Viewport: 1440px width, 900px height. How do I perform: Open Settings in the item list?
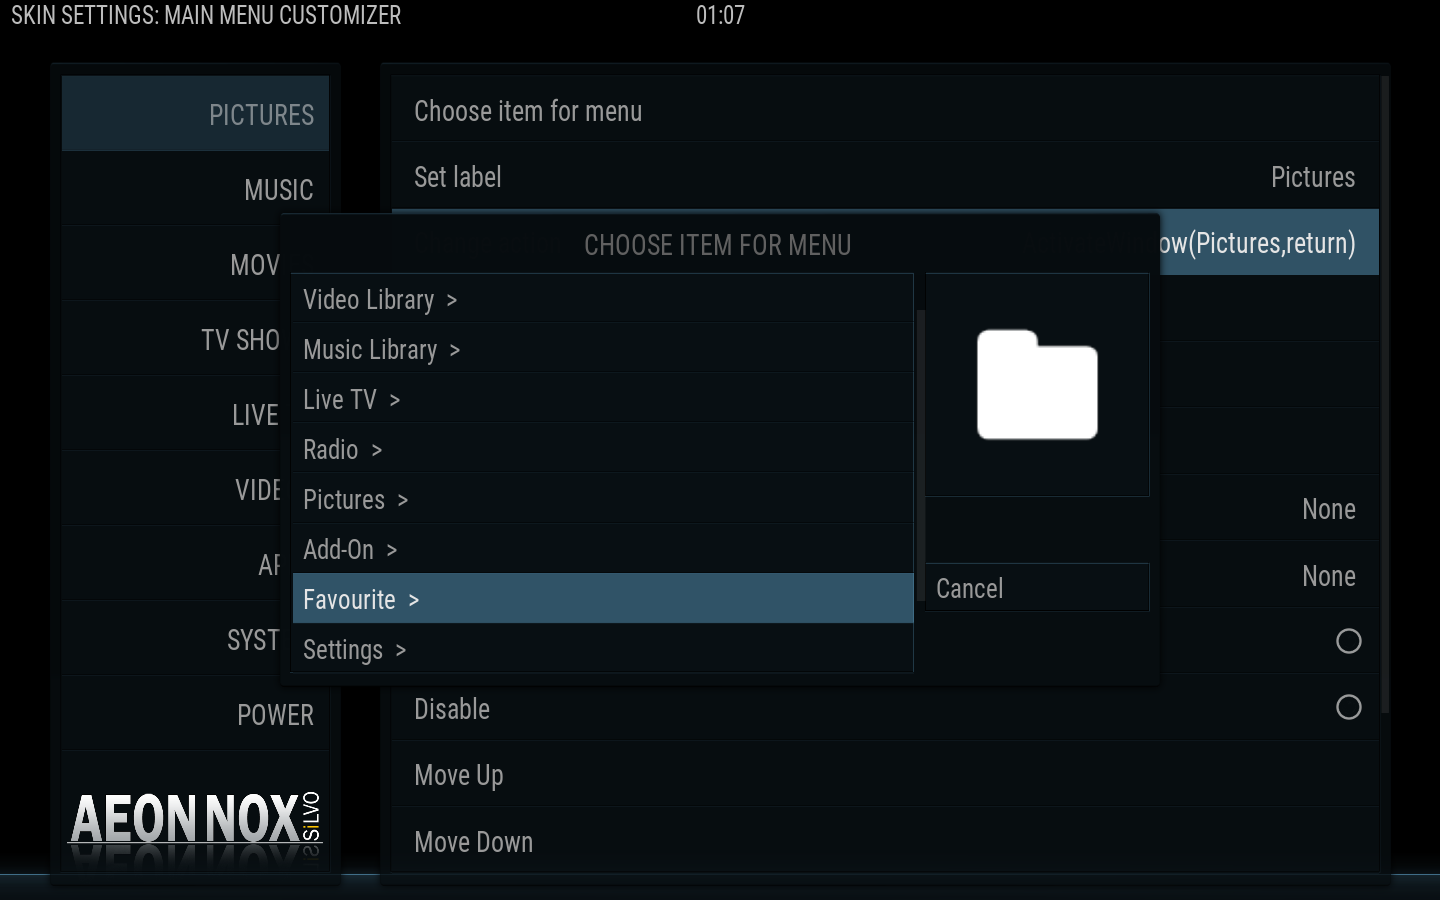[603, 649]
